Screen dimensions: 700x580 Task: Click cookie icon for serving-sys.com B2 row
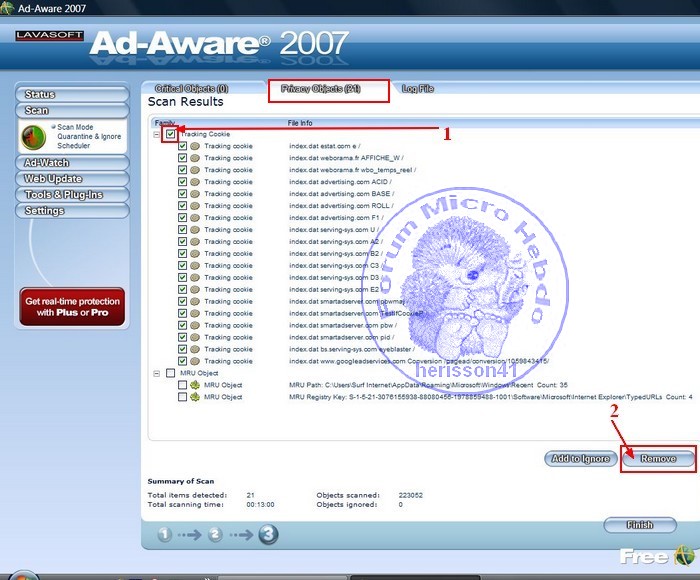pyautogui.click(x=195, y=253)
